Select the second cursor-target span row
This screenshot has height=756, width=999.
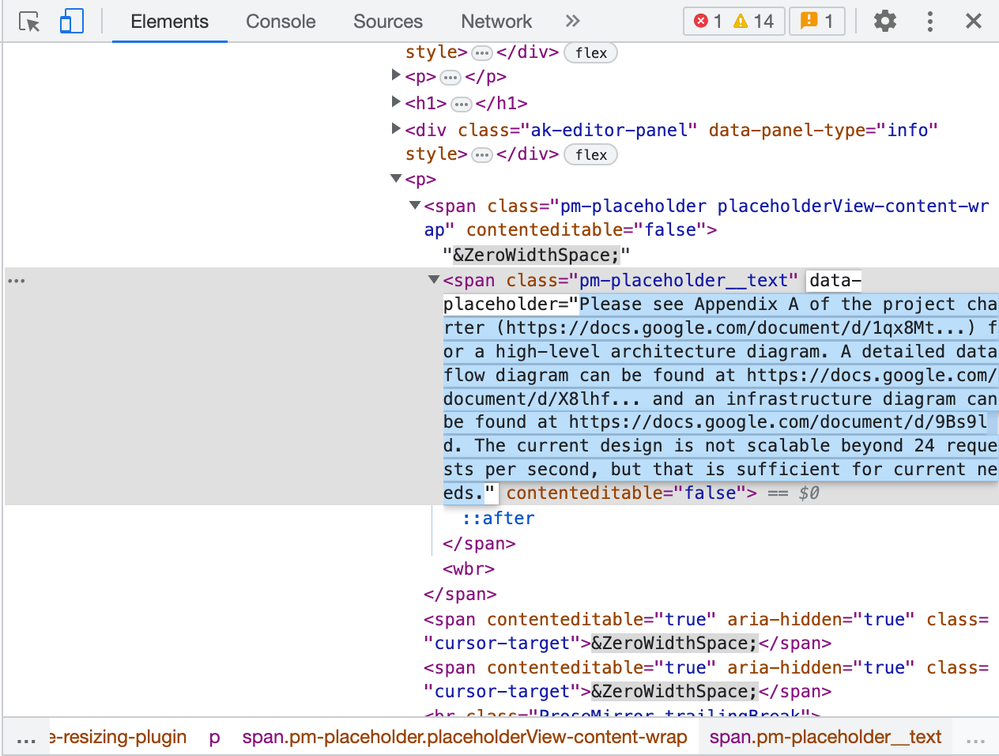pyautogui.click(x=706, y=679)
